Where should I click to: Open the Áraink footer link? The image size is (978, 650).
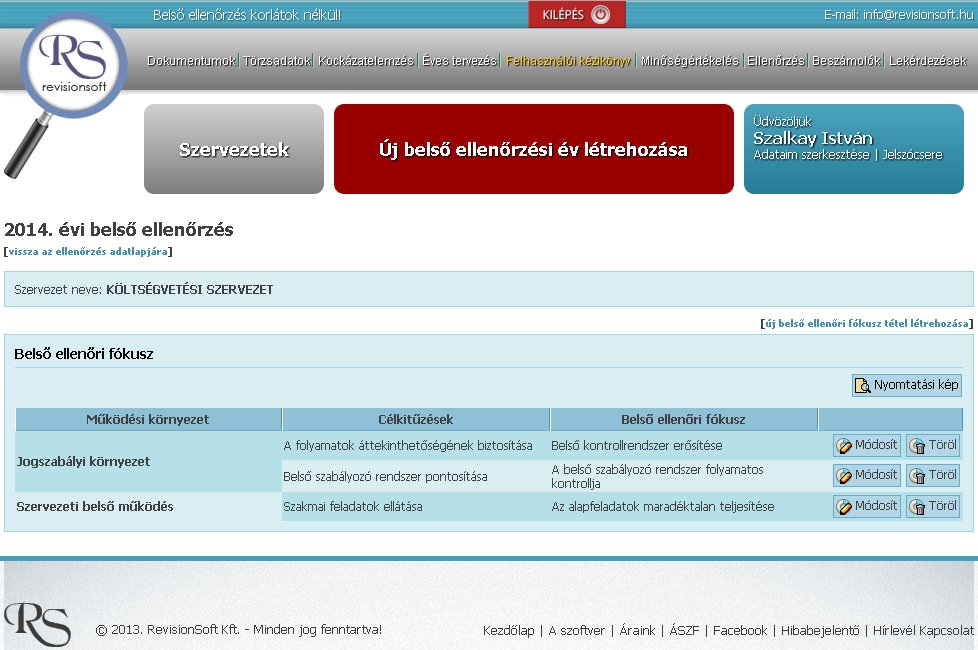click(637, 631)
